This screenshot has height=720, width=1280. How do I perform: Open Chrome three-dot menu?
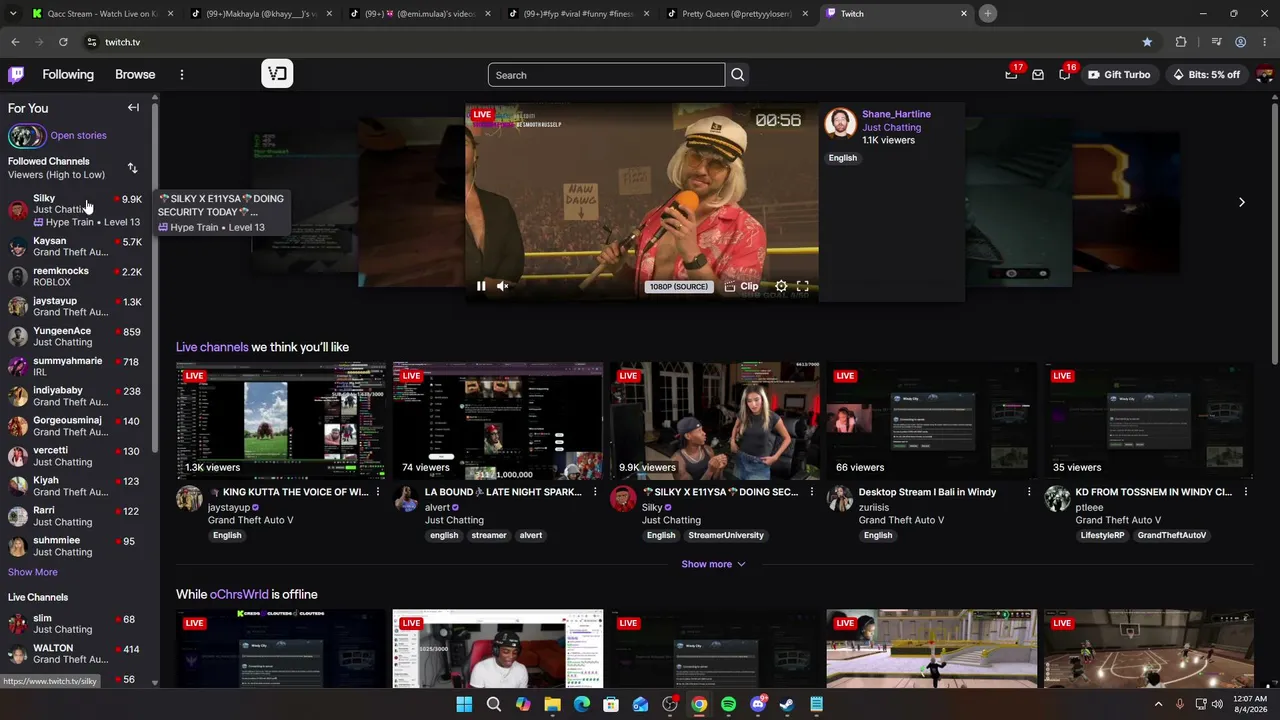[x=1265, y=42]
